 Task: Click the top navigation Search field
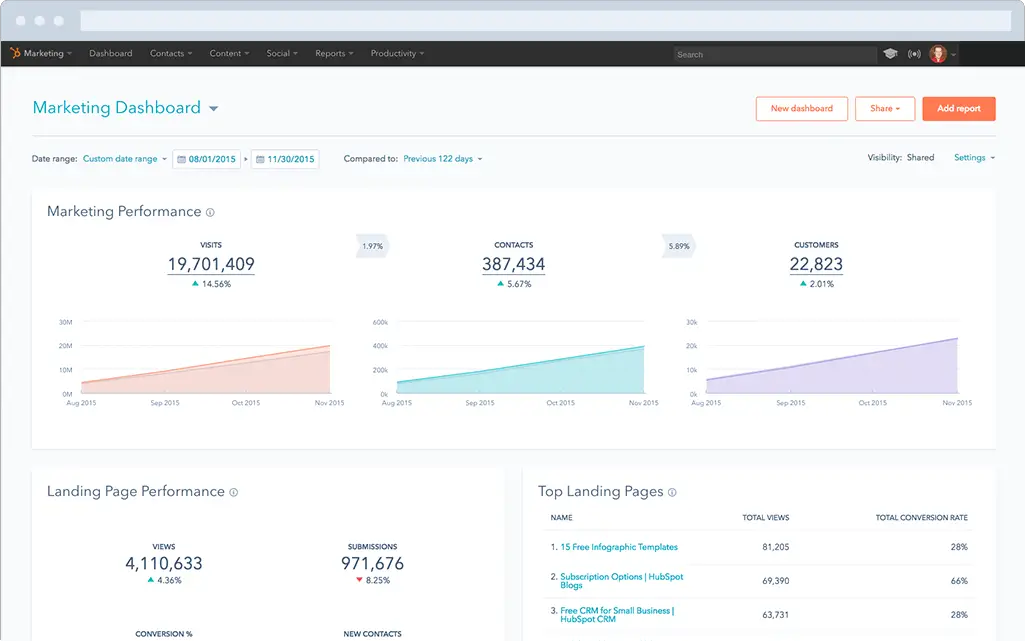(x=775, y=54)
